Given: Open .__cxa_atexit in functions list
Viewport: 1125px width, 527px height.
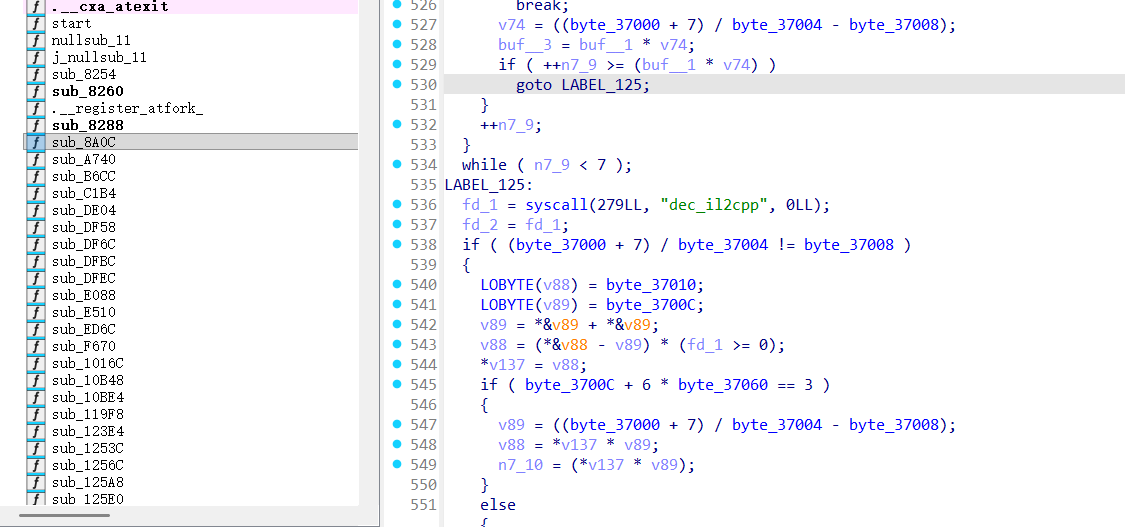Looking at the screenshot, I should [110, 6].
